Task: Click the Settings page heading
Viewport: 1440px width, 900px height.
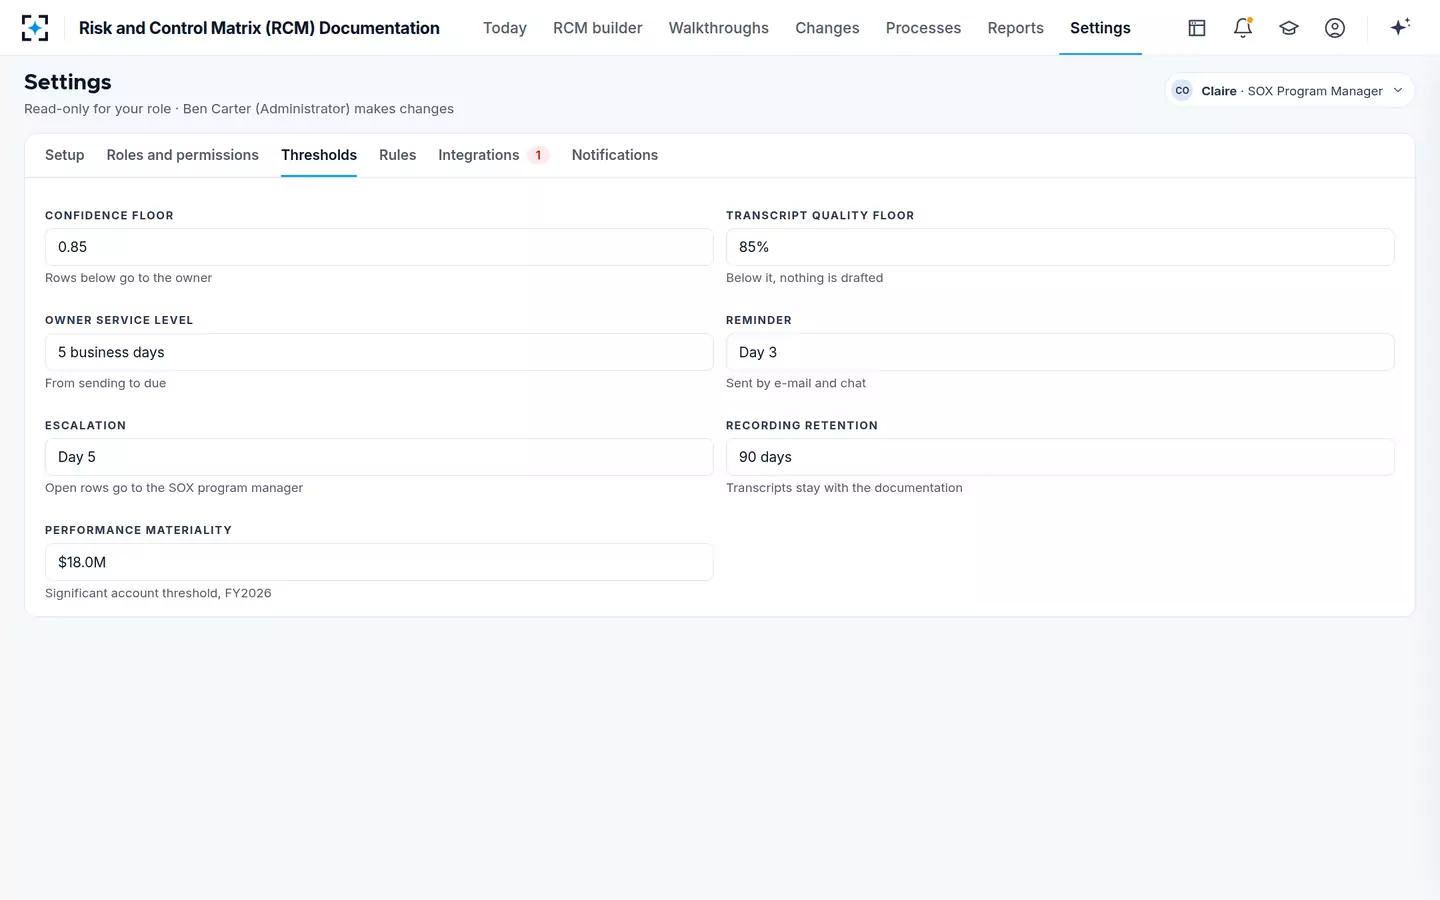Action: (x=68, y=82)
